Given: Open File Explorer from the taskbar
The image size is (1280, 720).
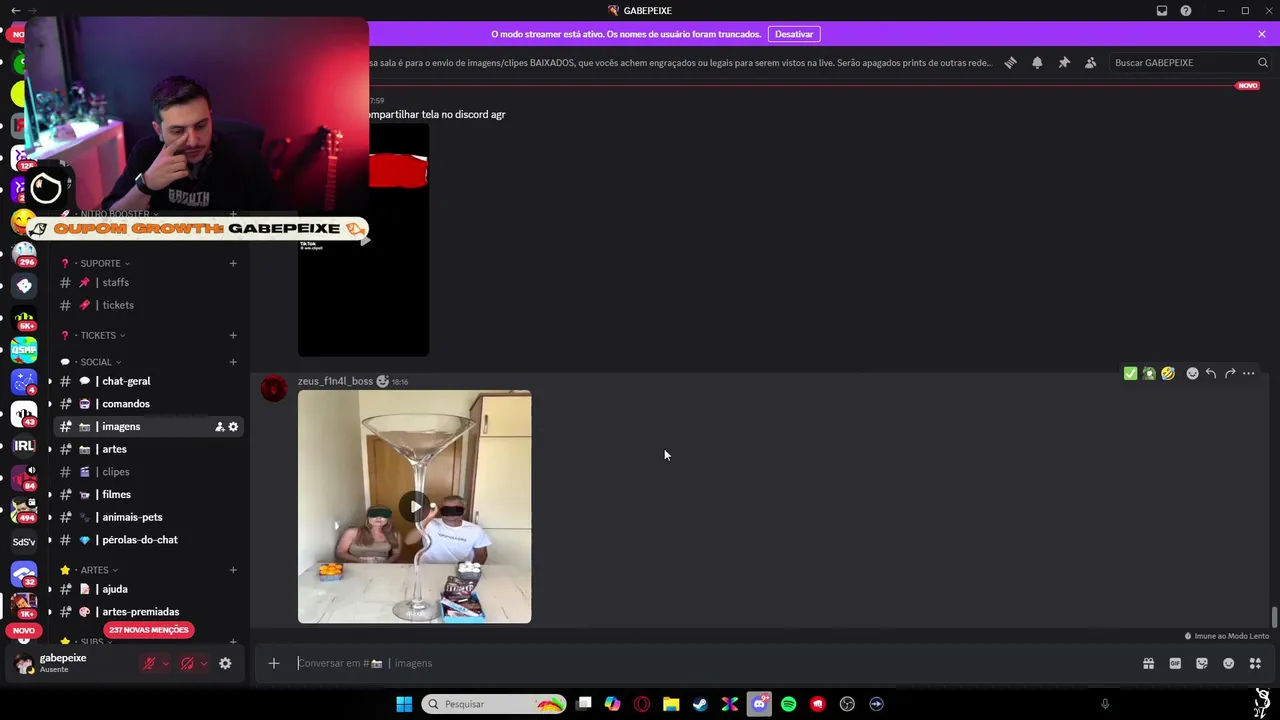Looking at the screenshot, I should click(671, 704).
